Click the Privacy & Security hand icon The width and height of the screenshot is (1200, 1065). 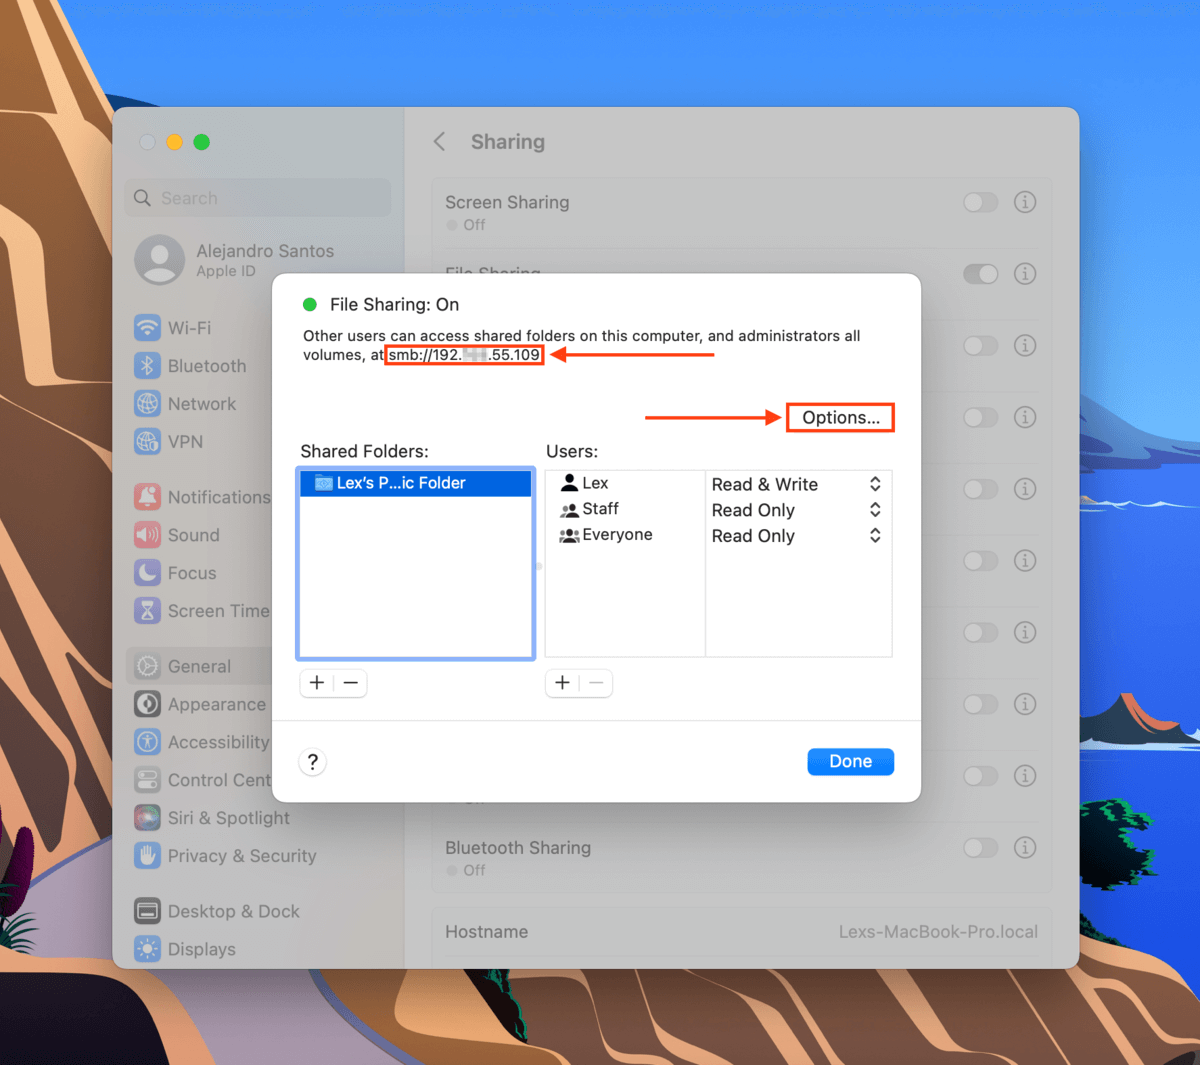coord(147,856)
